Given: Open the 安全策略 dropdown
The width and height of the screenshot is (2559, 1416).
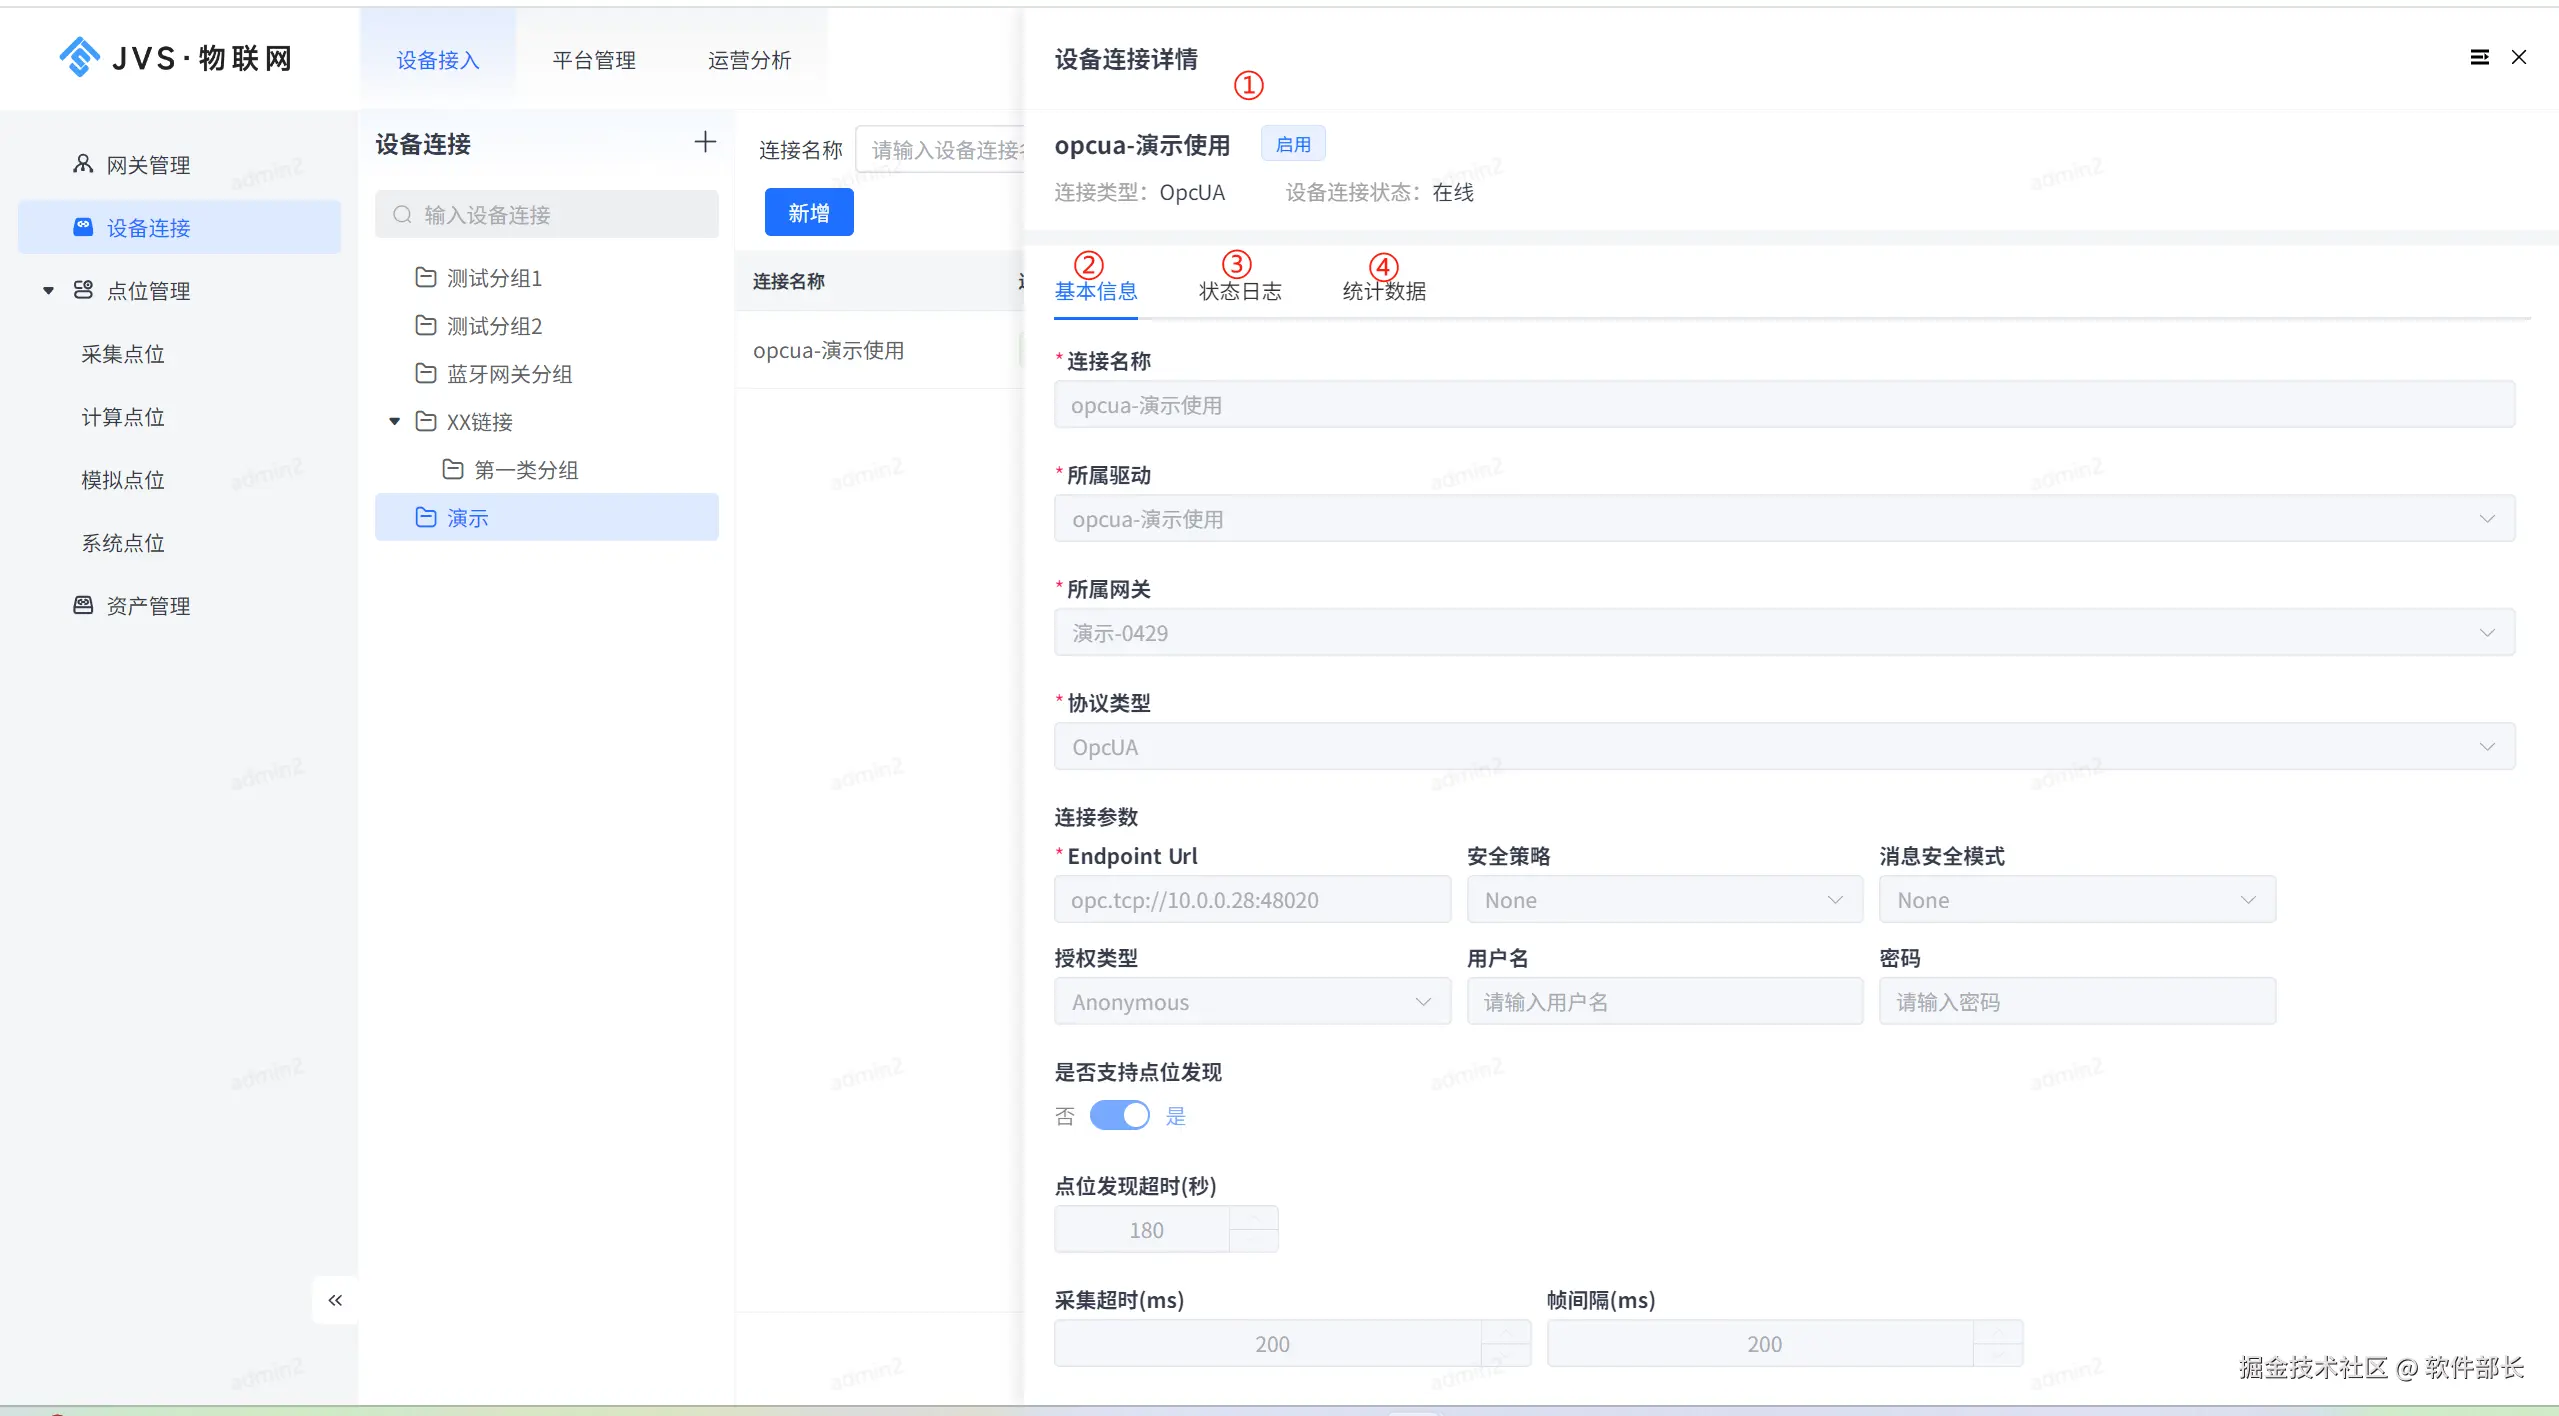Looking at the screenshot, I should click(x=1664, y=900).
